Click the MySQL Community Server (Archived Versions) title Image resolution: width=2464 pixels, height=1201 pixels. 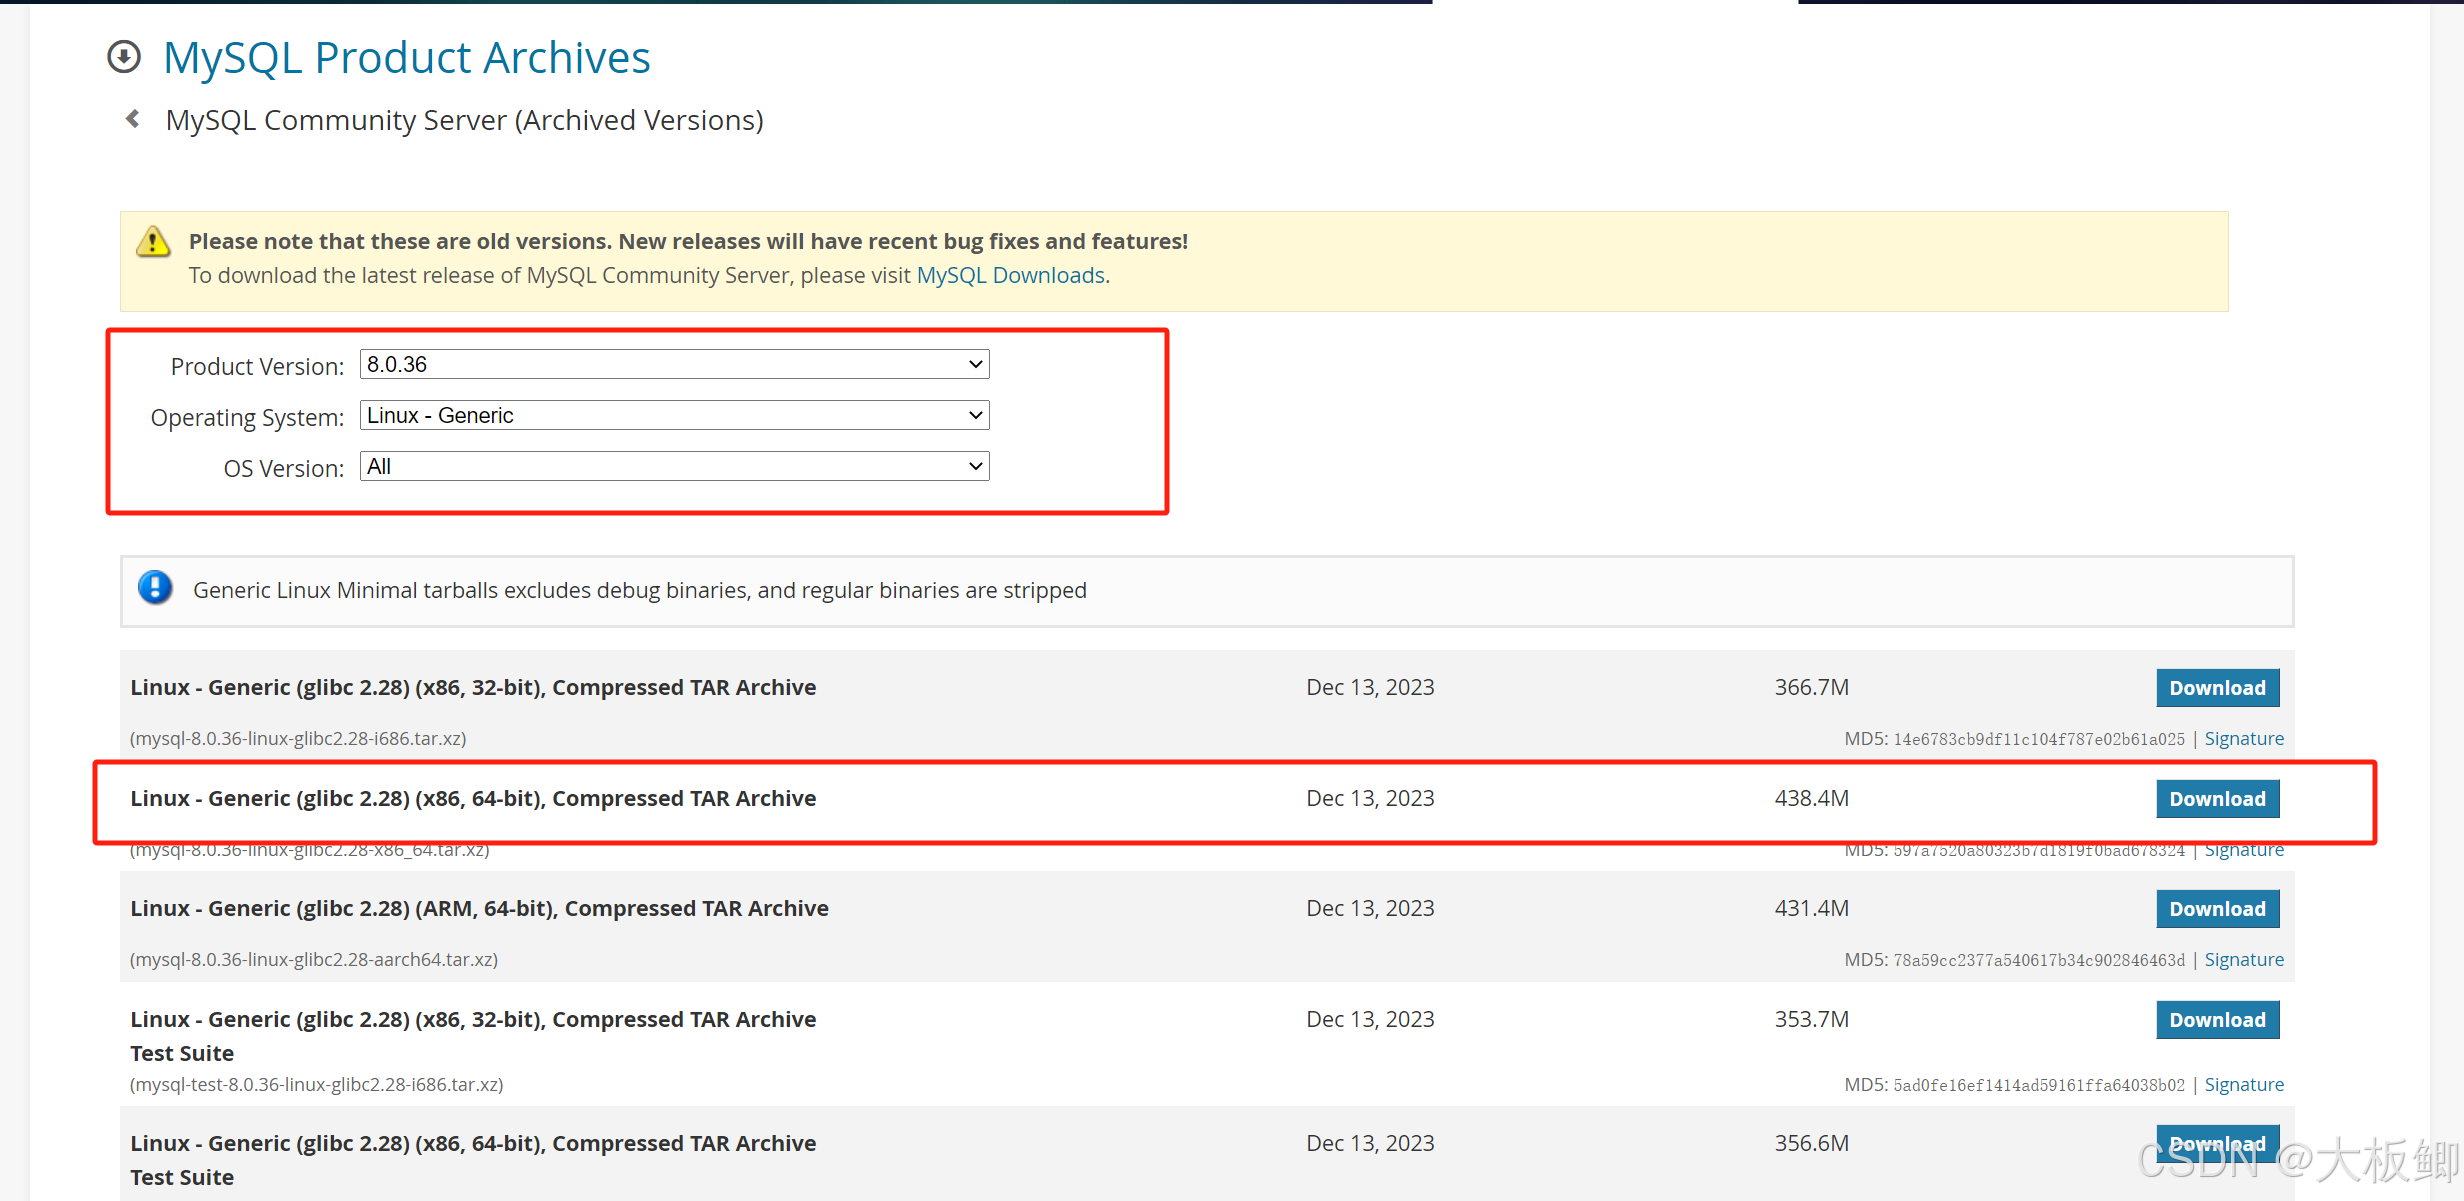[464, 120]
